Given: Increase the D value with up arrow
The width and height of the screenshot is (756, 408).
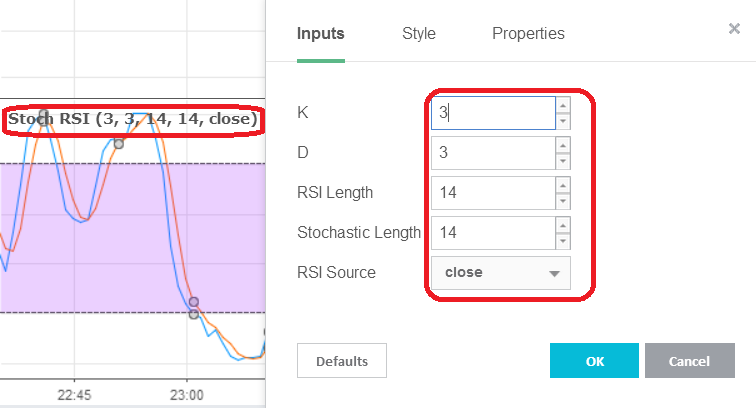Looking at the screenshot, I should [563, 145].
